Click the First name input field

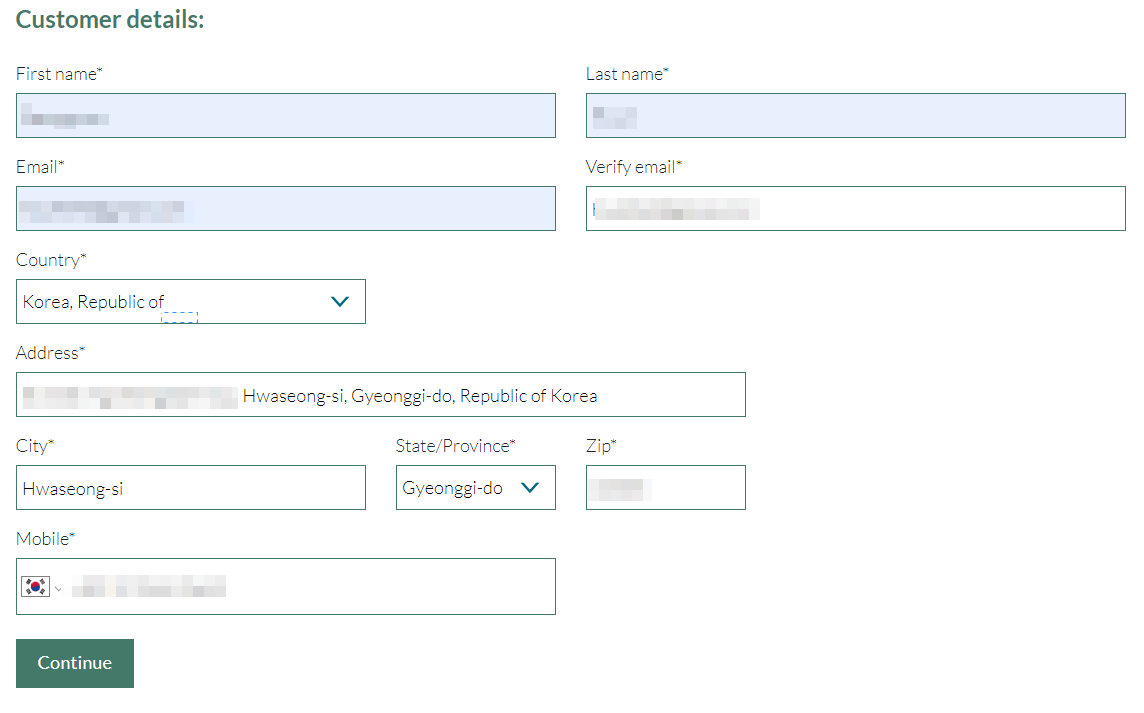(x=285, y=115)
